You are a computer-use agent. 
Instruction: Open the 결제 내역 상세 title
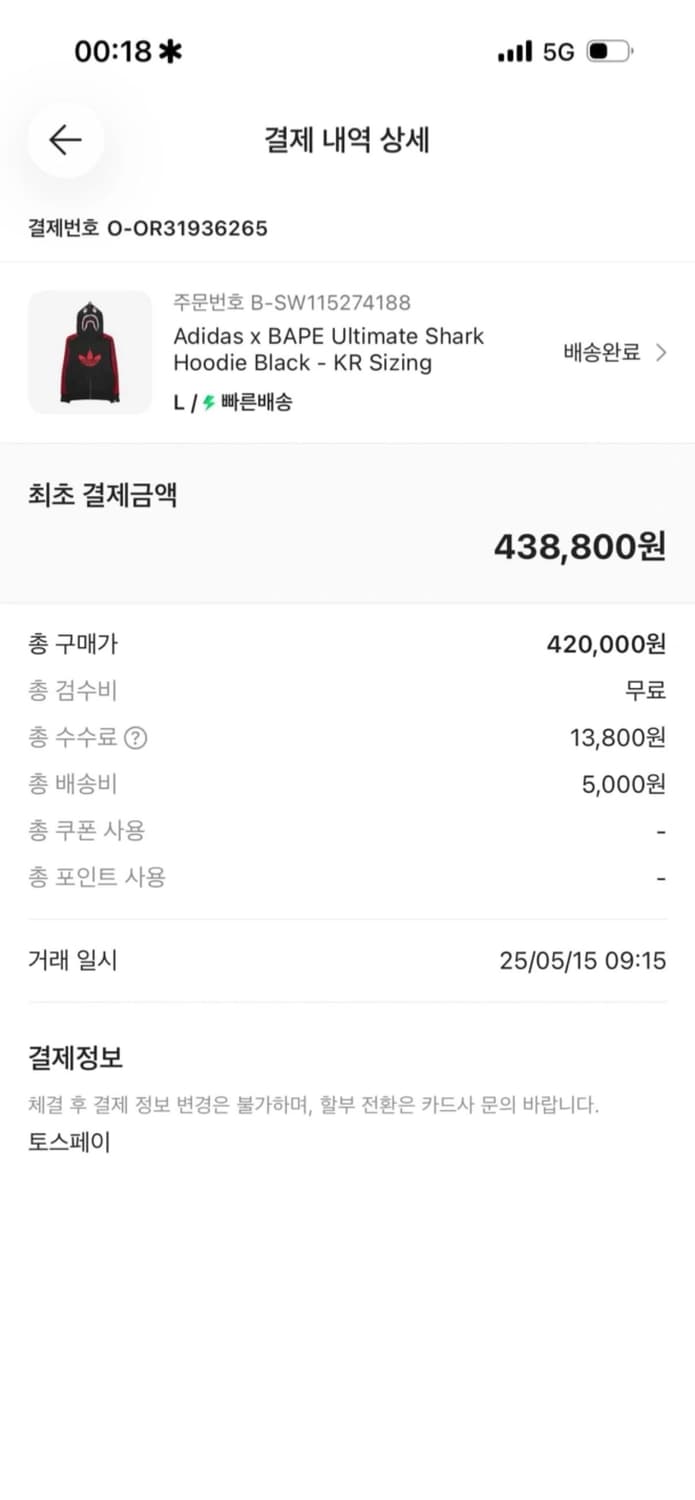tap(347, 140)
